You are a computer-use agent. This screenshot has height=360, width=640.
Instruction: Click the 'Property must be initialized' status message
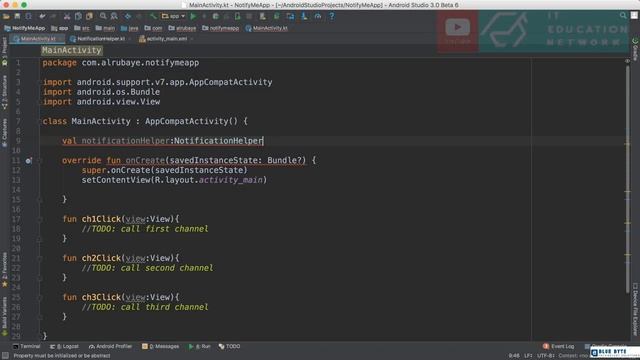point(62,356)
